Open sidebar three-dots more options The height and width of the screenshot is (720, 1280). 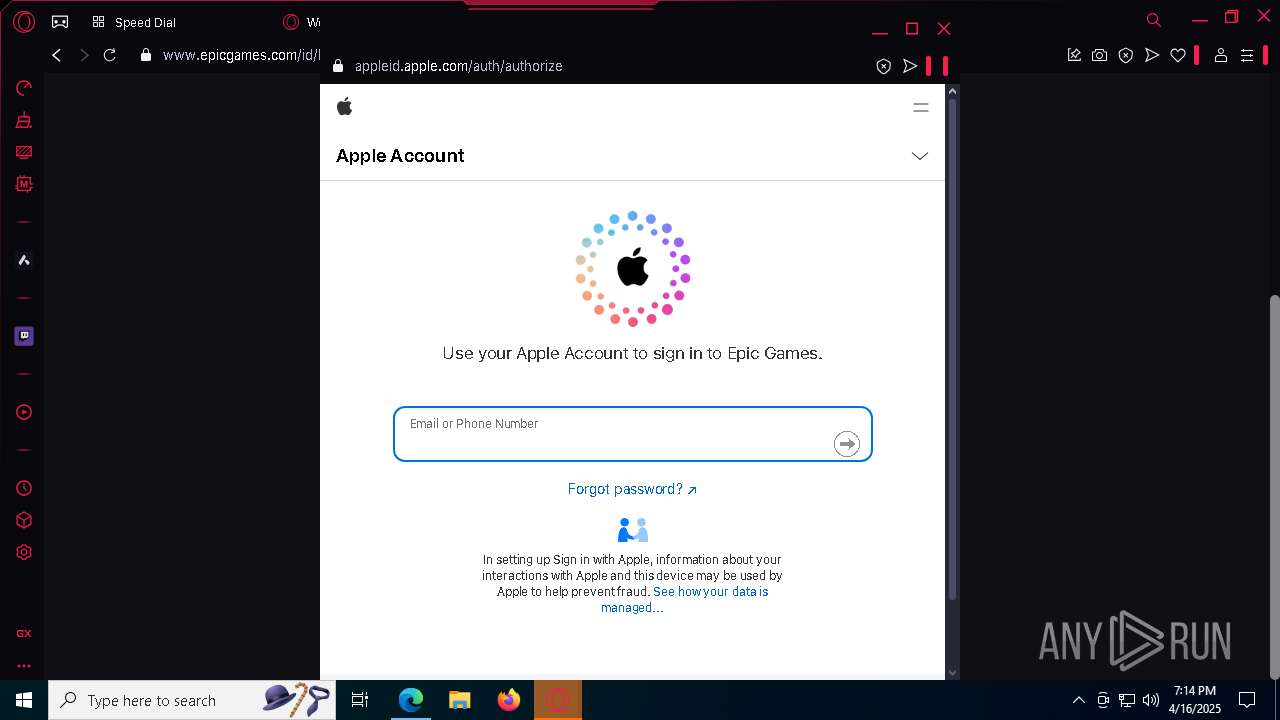tap(24, 666)
